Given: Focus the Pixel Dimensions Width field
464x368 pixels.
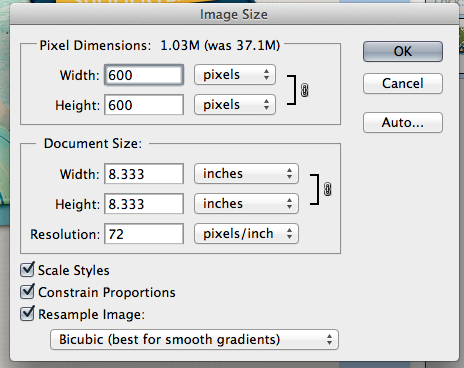Looking at the screenshot, I should (x=144, y=75).
